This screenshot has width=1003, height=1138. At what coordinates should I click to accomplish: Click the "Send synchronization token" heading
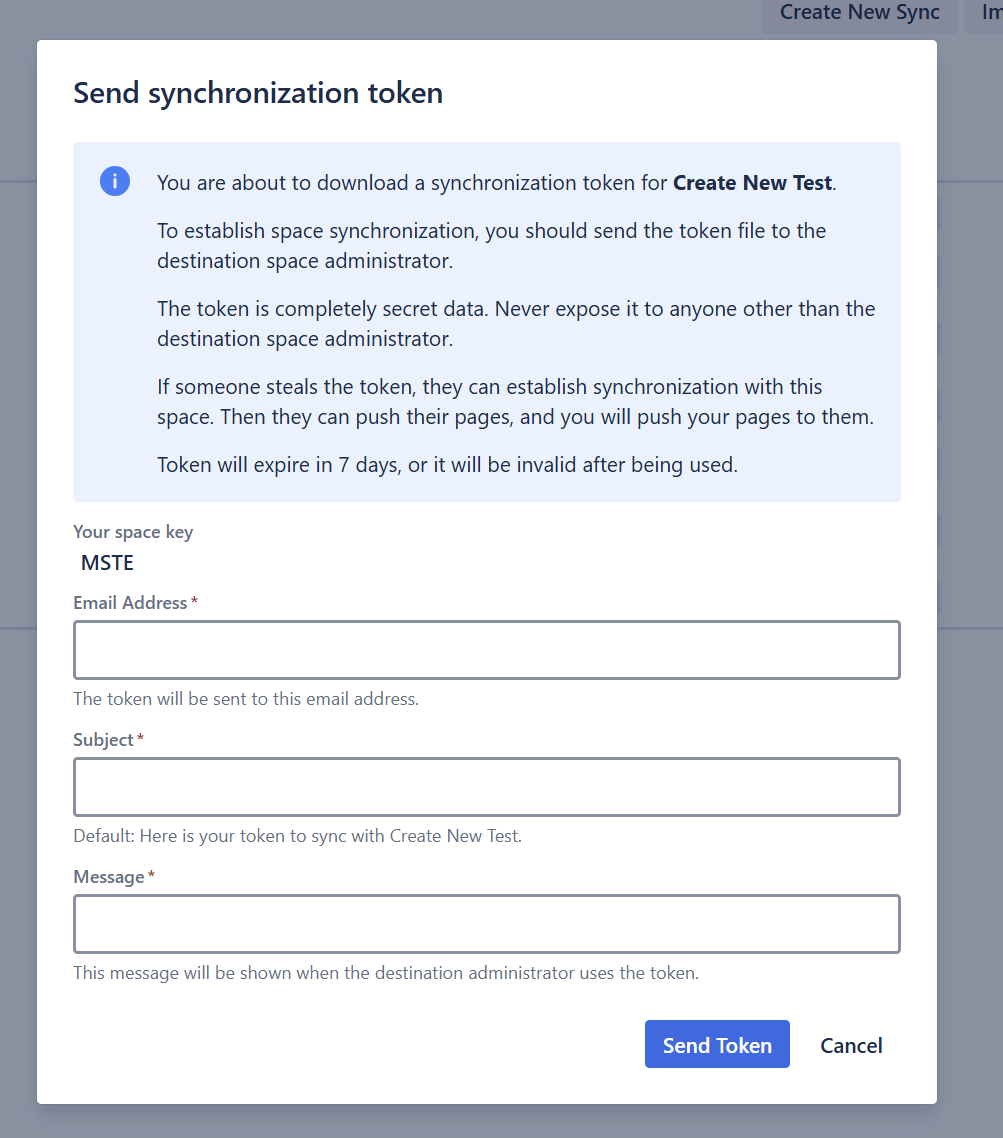coord(258,93)
